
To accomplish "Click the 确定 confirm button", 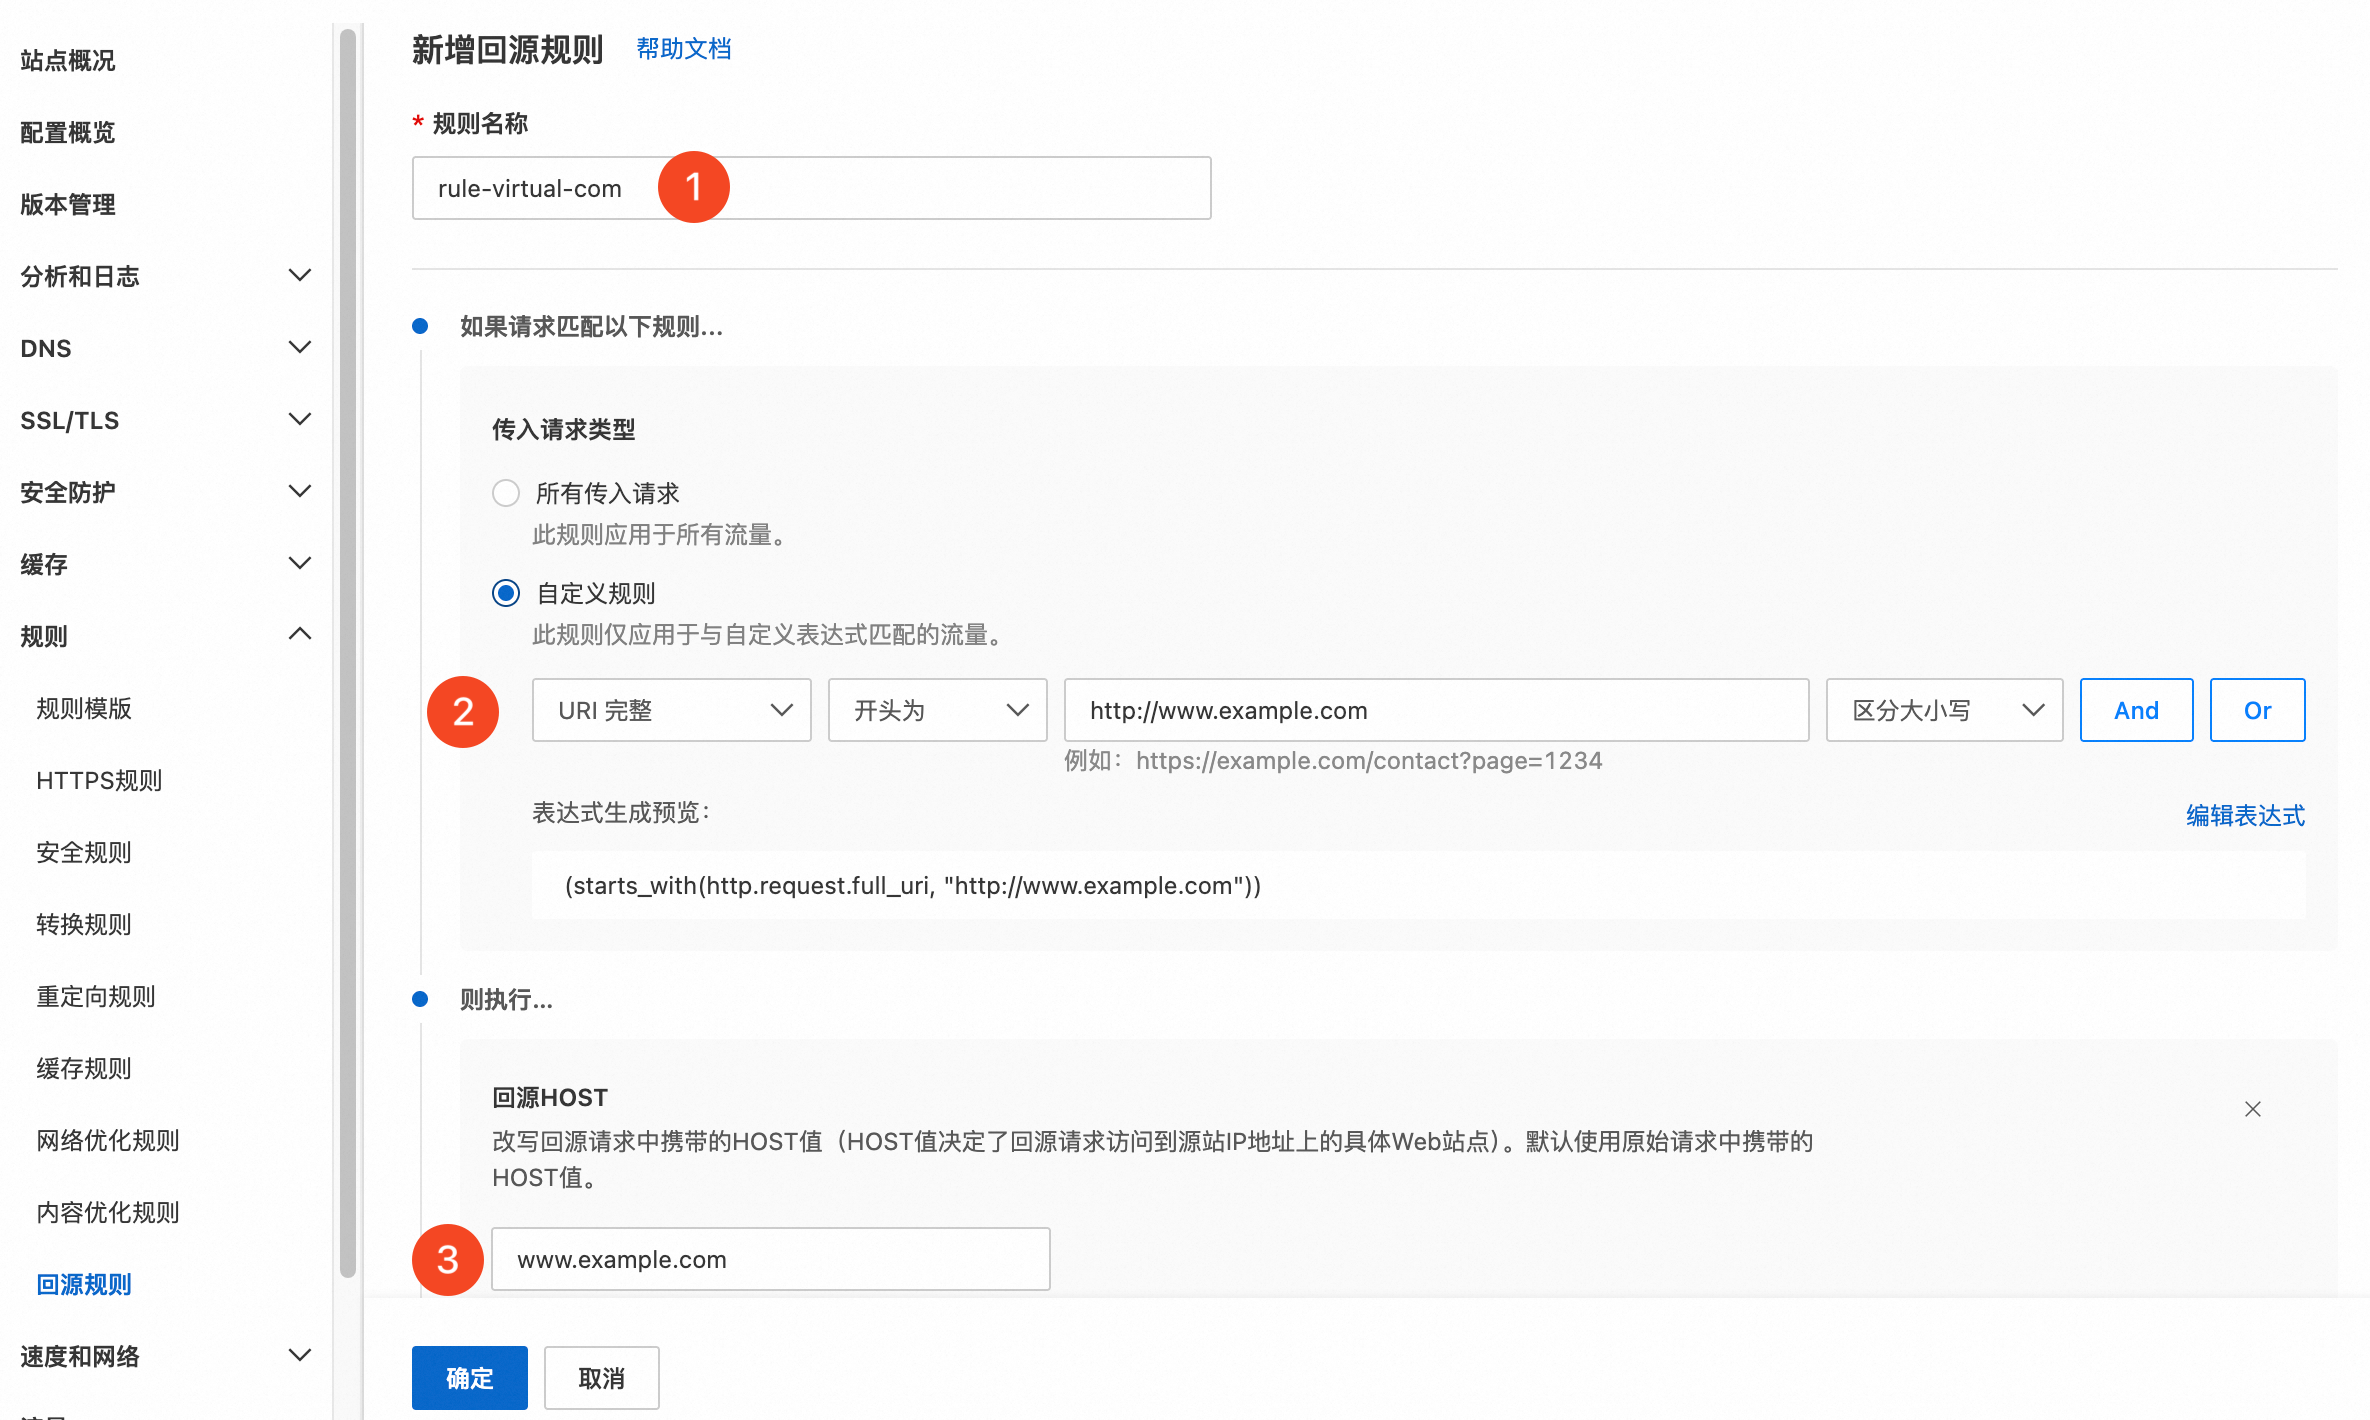I will pyautogui.click(x=469, y=1377).
